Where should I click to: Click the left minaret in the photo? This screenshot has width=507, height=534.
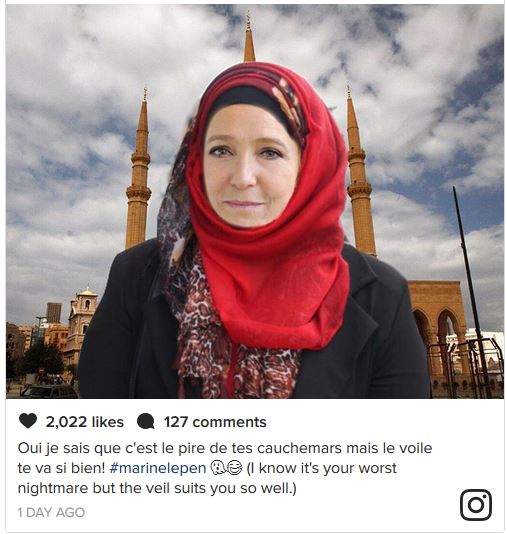point(138,169)
